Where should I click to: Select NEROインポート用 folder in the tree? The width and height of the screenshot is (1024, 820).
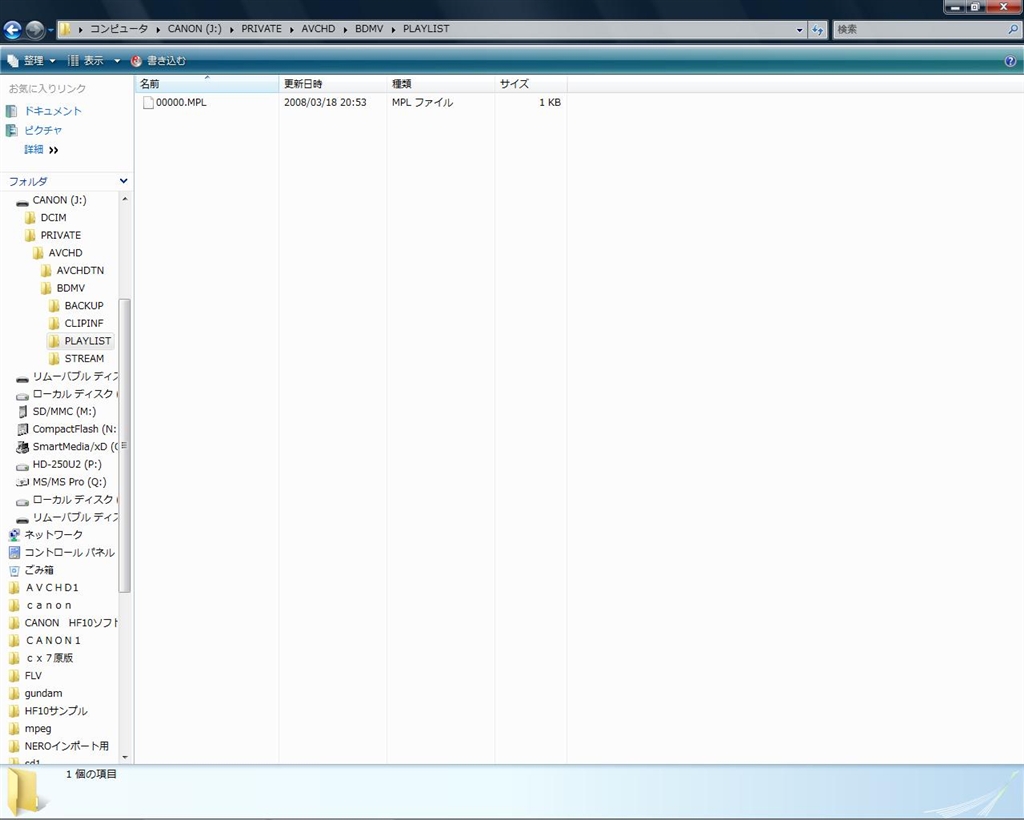tap(67, 746)
